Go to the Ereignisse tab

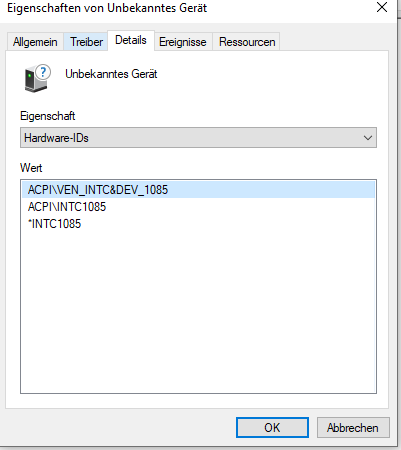(183, 42)
